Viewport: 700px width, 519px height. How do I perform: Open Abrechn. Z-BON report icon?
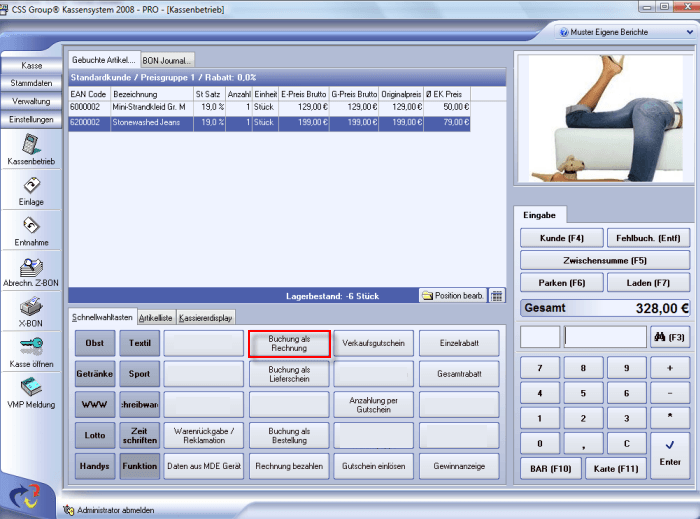click(31, 267)
